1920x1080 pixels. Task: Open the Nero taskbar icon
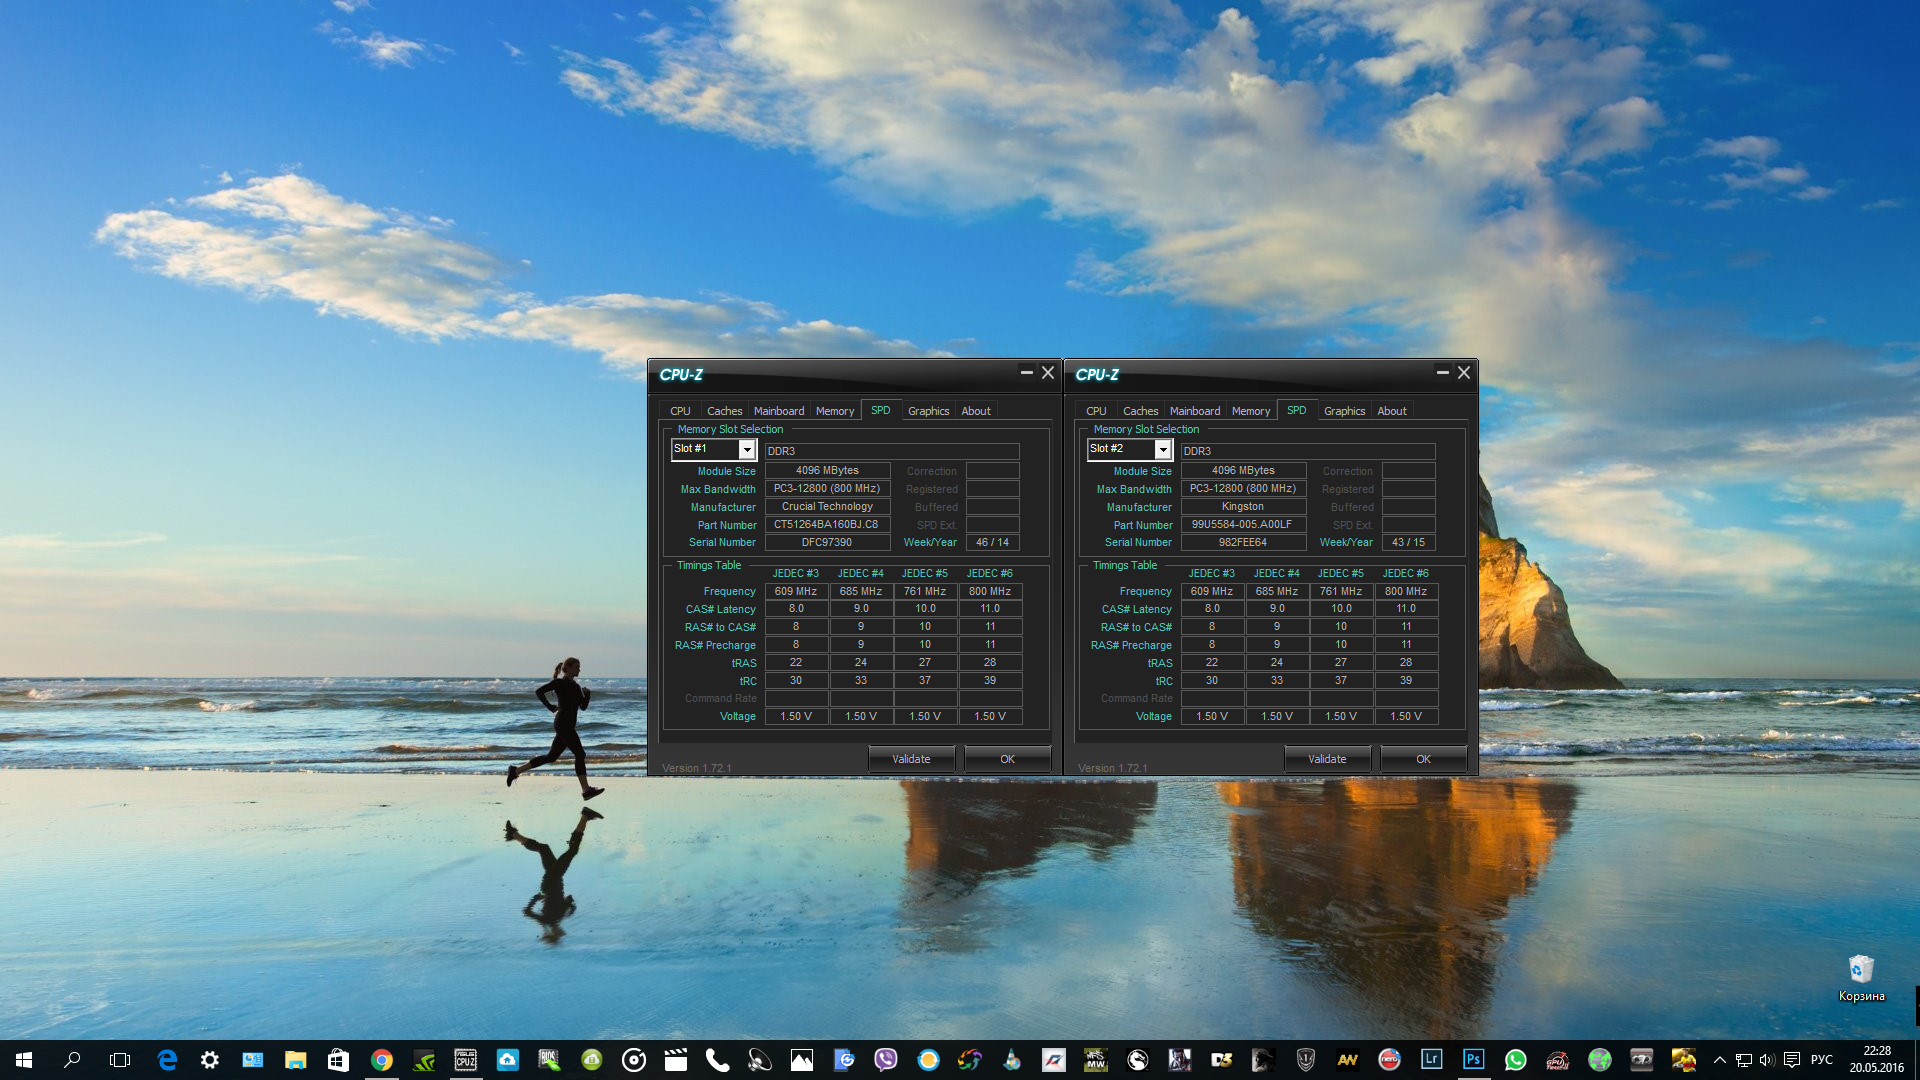click(1389, 1060)
